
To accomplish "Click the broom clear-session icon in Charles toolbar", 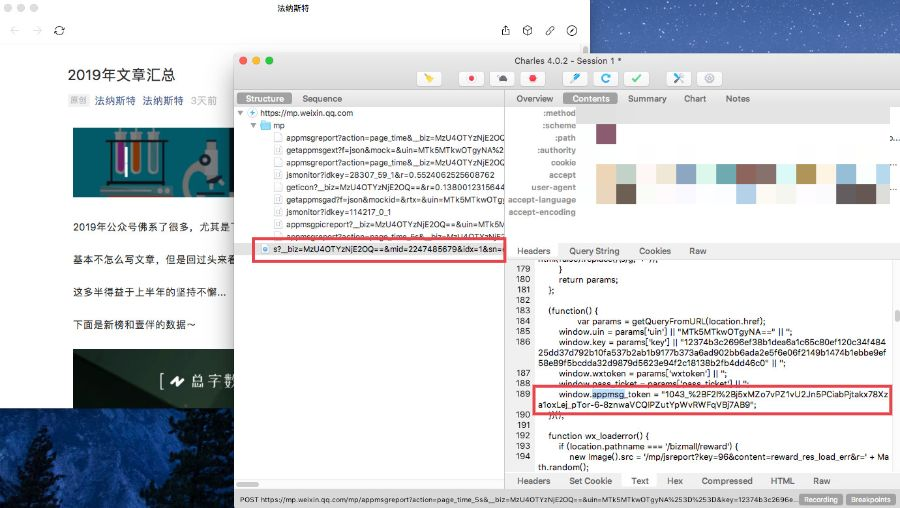I will pos(429,79).
